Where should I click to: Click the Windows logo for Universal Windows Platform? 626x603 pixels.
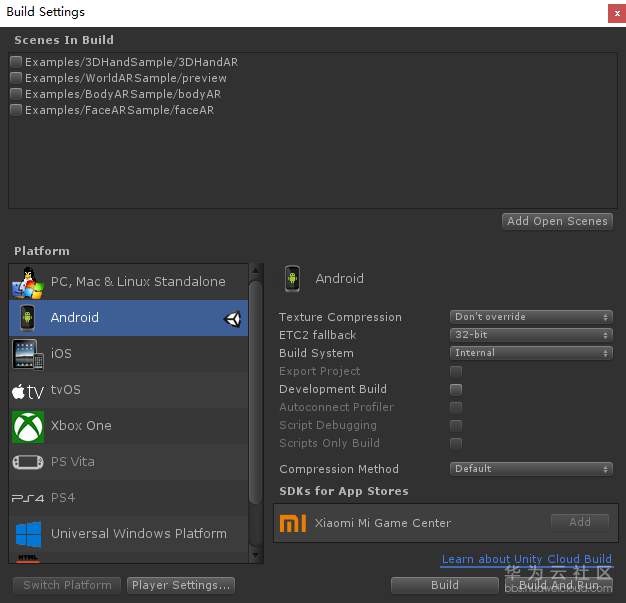[28, 534]
